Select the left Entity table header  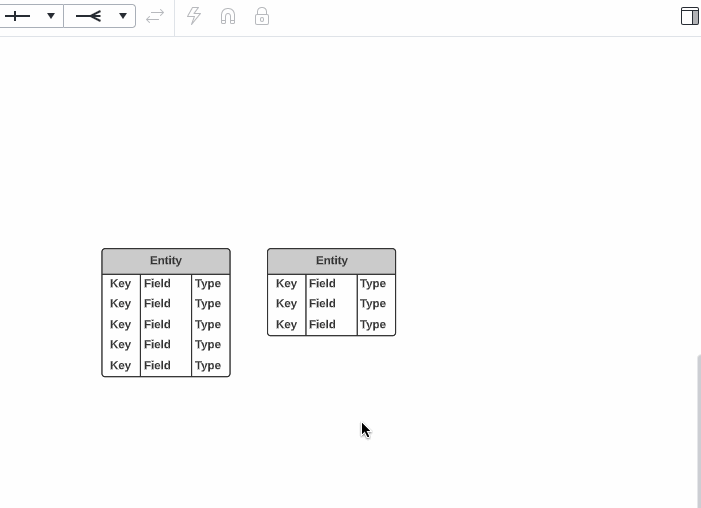pos(166,261)
